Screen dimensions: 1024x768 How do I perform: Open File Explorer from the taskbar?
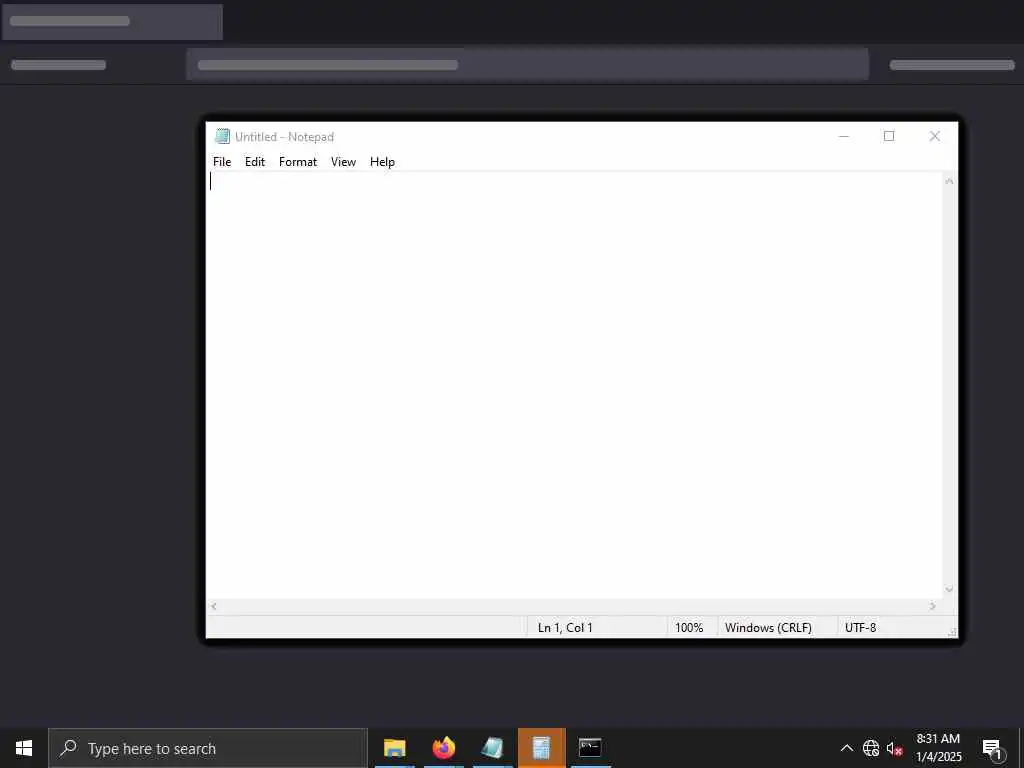pos(394,748)
